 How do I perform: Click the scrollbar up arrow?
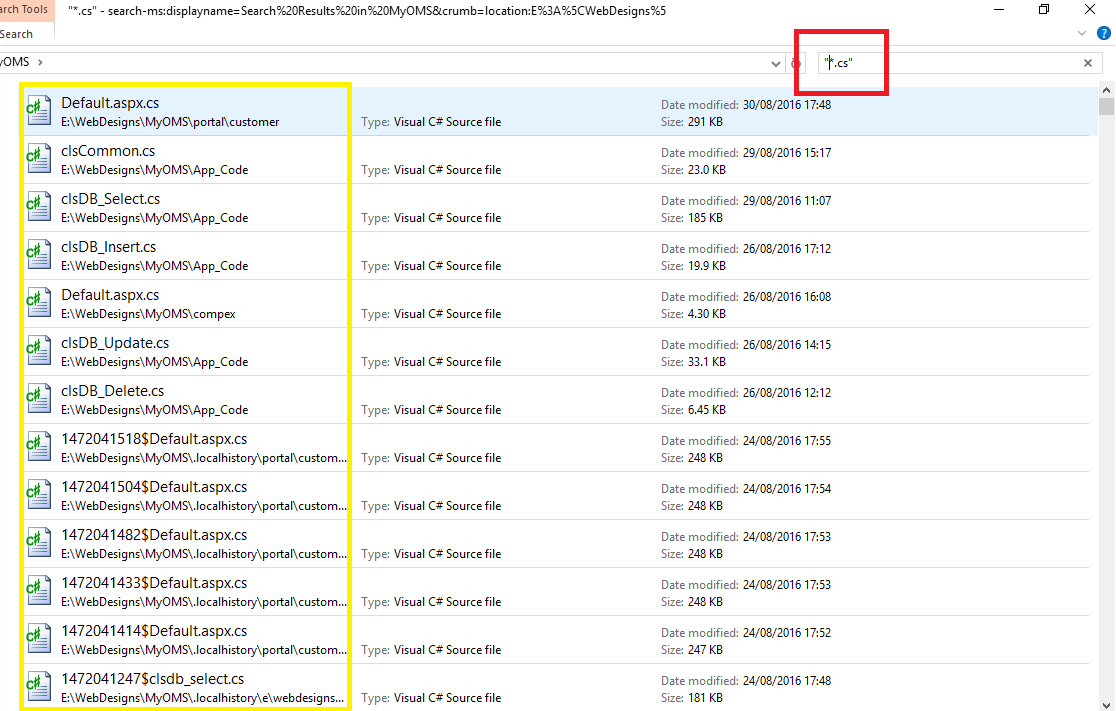(1105, 88)
